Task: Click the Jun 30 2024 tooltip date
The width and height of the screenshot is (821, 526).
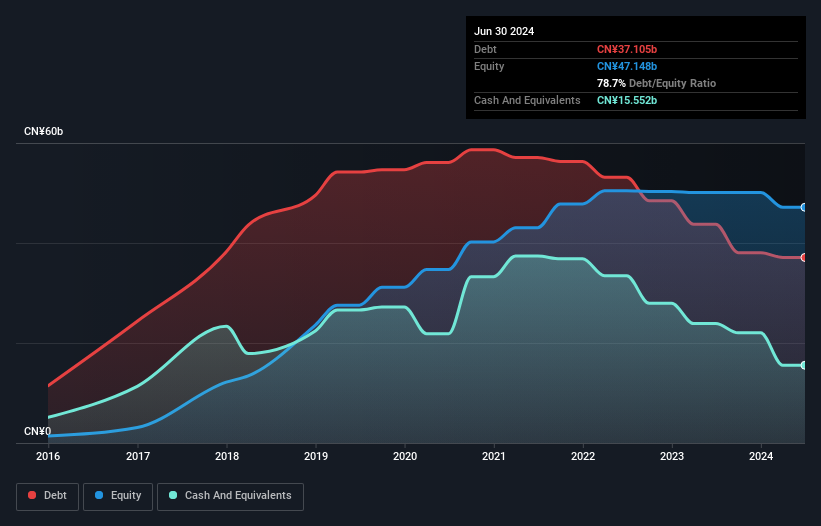Action: [x=504, y=31]
